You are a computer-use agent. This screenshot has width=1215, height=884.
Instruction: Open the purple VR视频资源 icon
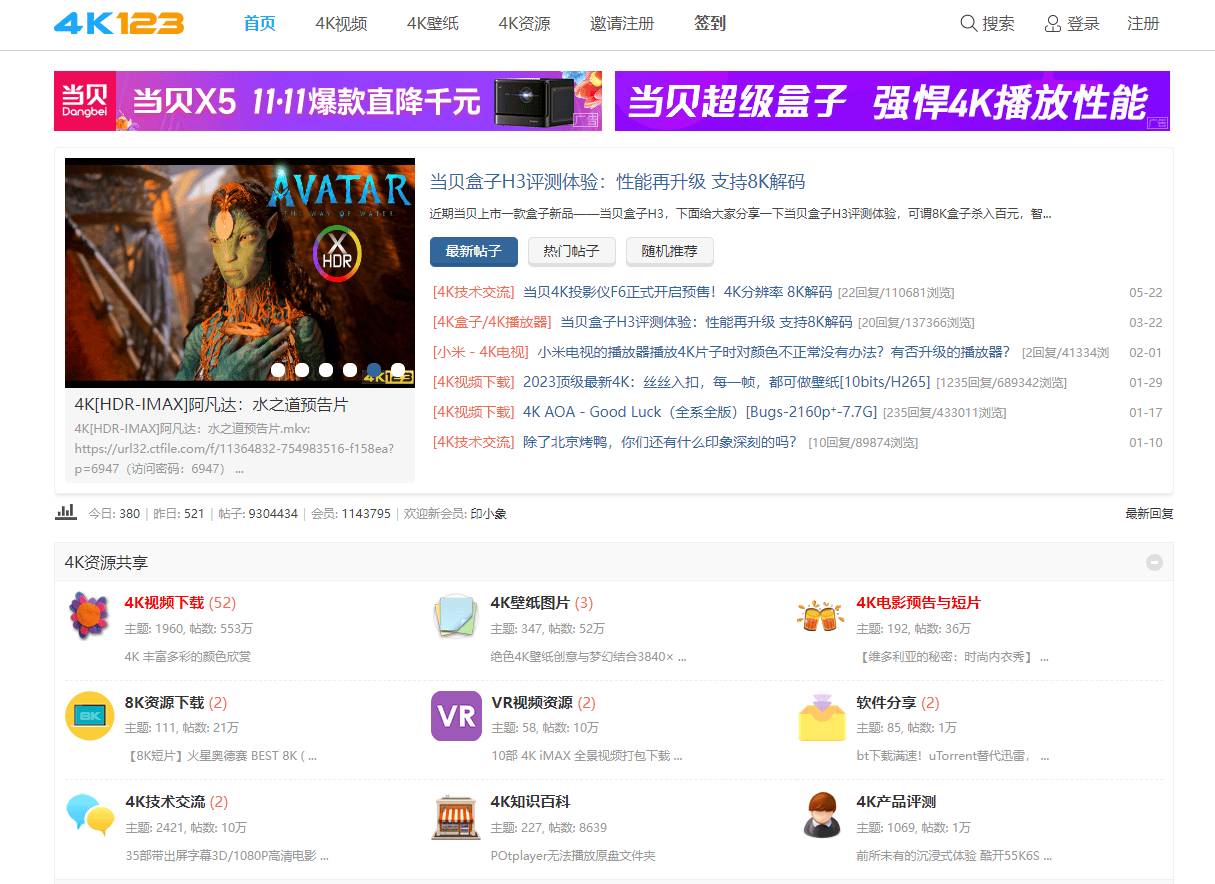tap(456, 715)
